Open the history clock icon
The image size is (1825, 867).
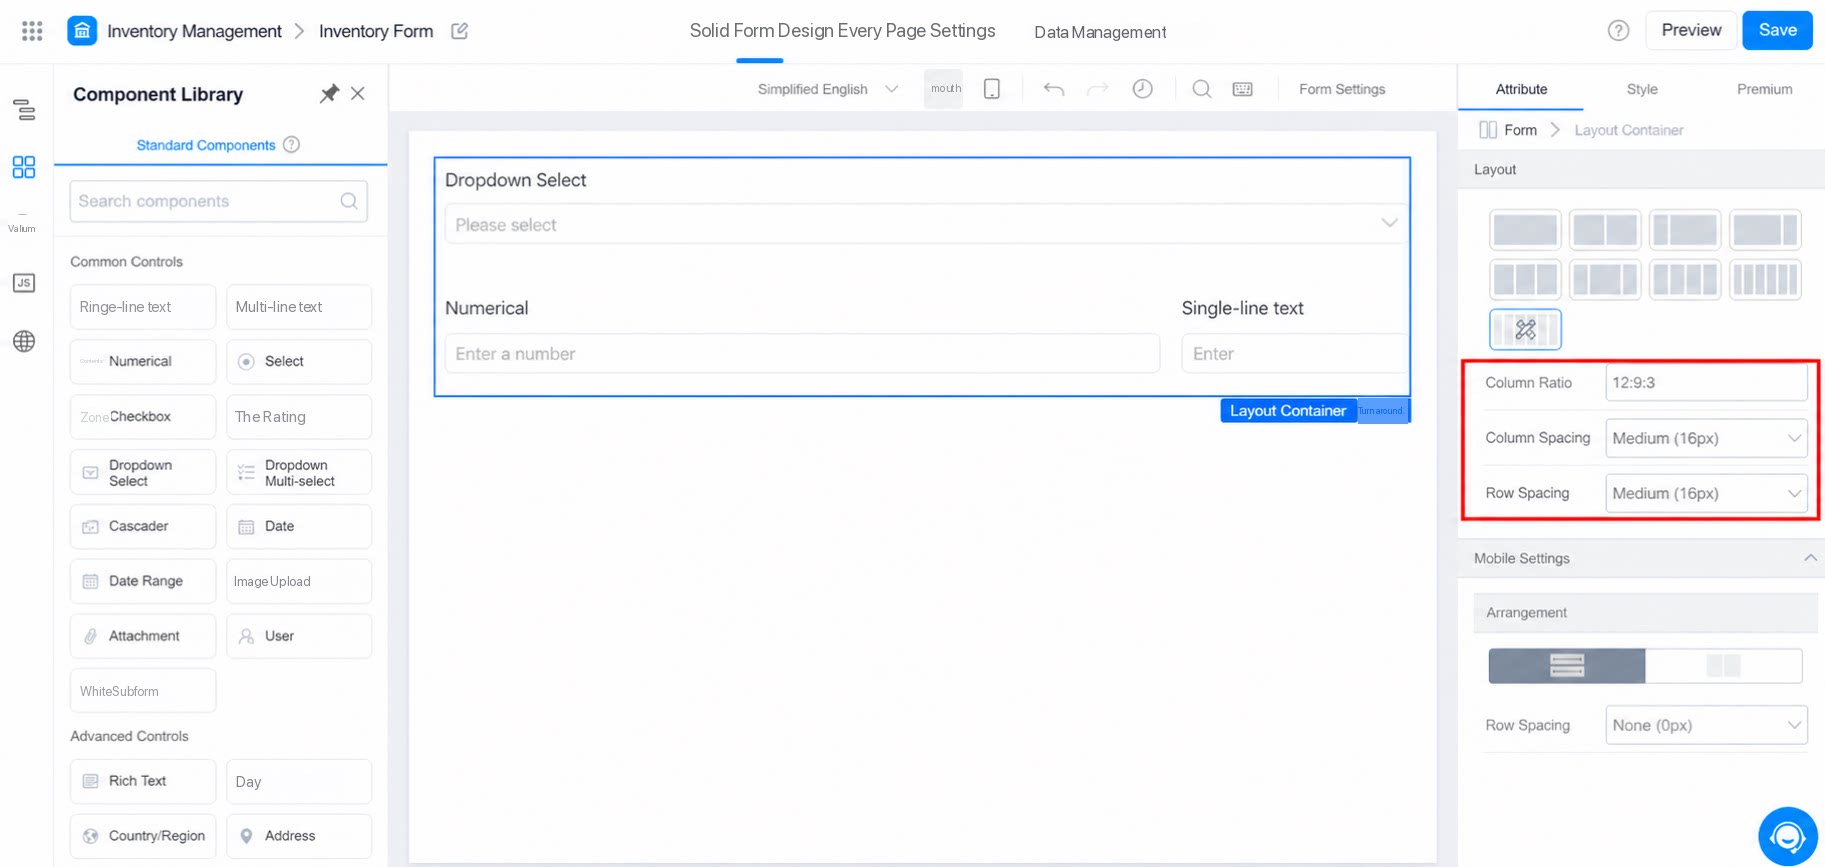click(x=1142, y=89)
